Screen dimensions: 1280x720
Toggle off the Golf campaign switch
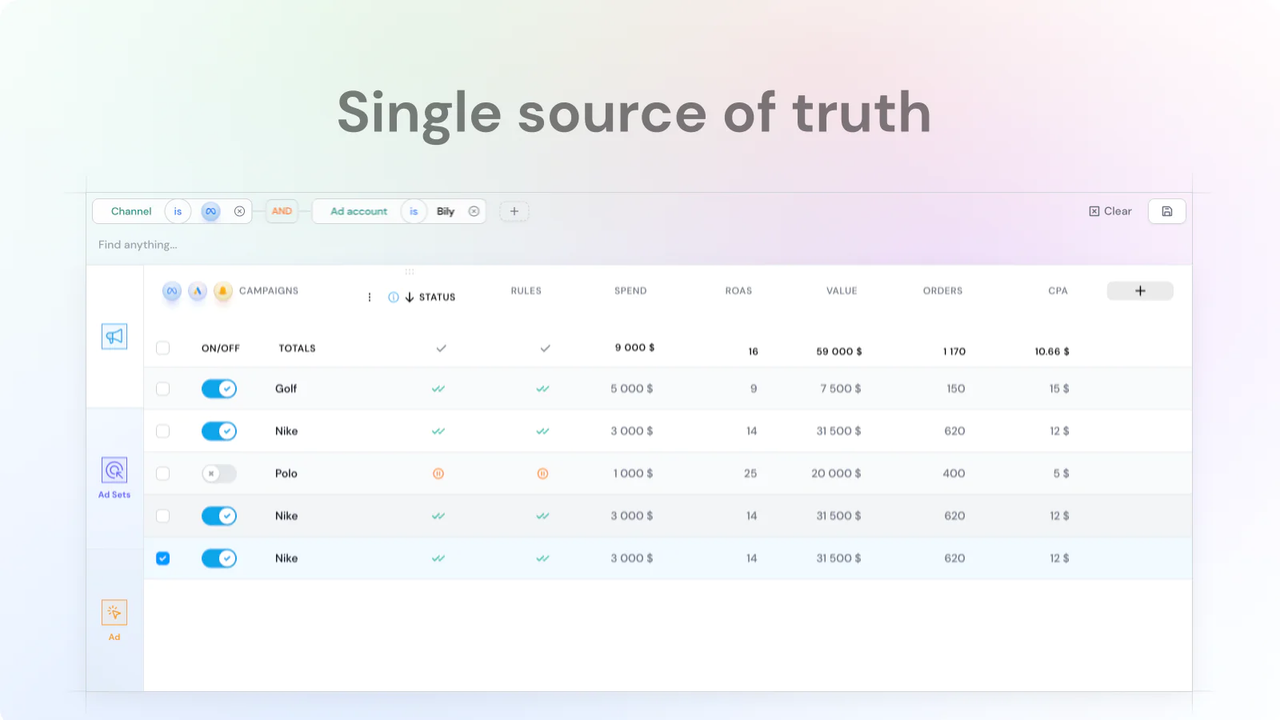tap(219, 389)
